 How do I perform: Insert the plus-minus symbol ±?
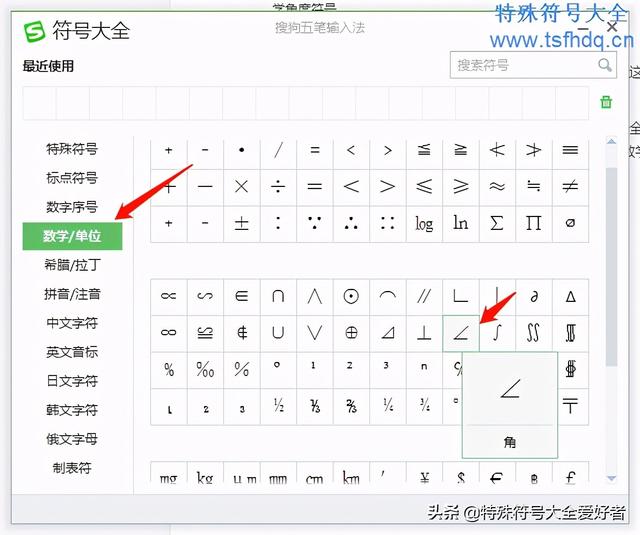coord(242,224)
